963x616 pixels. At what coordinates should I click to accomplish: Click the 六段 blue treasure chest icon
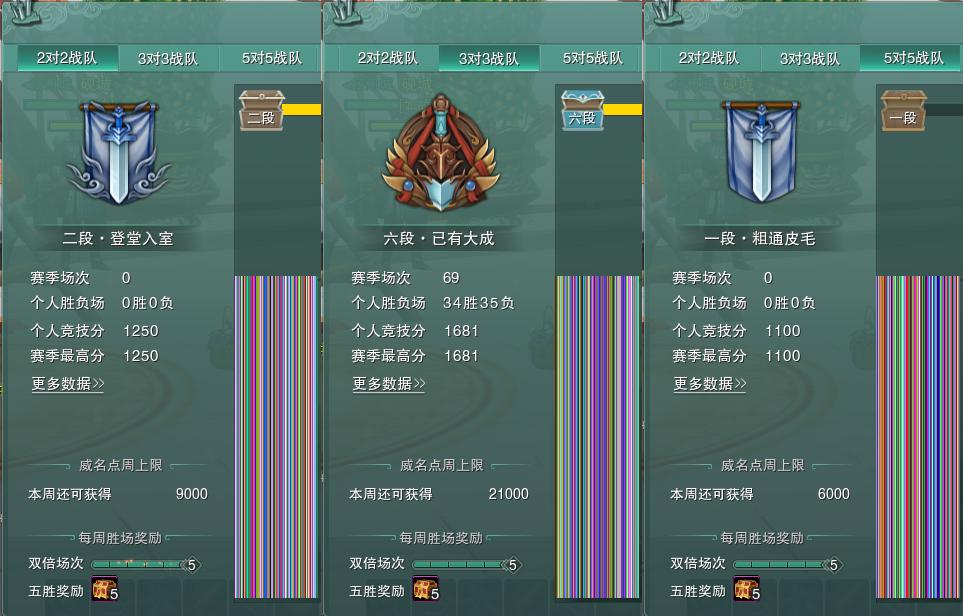(x=583, y=110)
